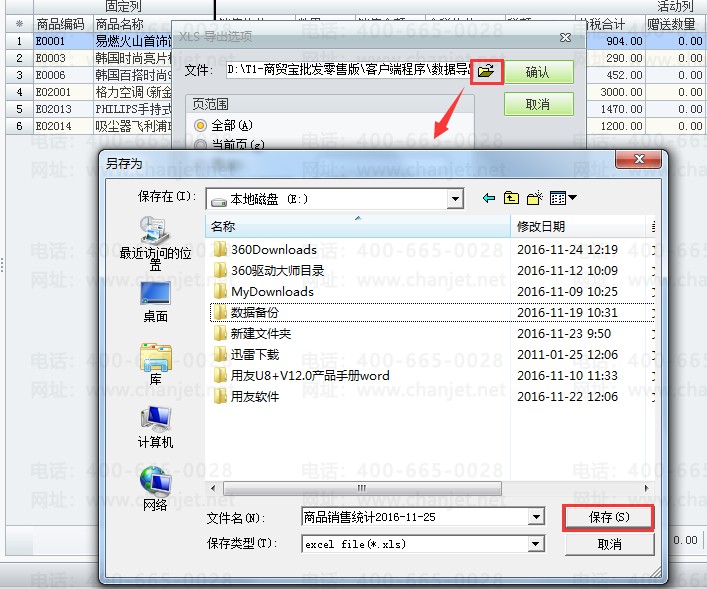Click the 904.00 cell in background table
This screenshot has width=707, height=589.
point(616,41)
